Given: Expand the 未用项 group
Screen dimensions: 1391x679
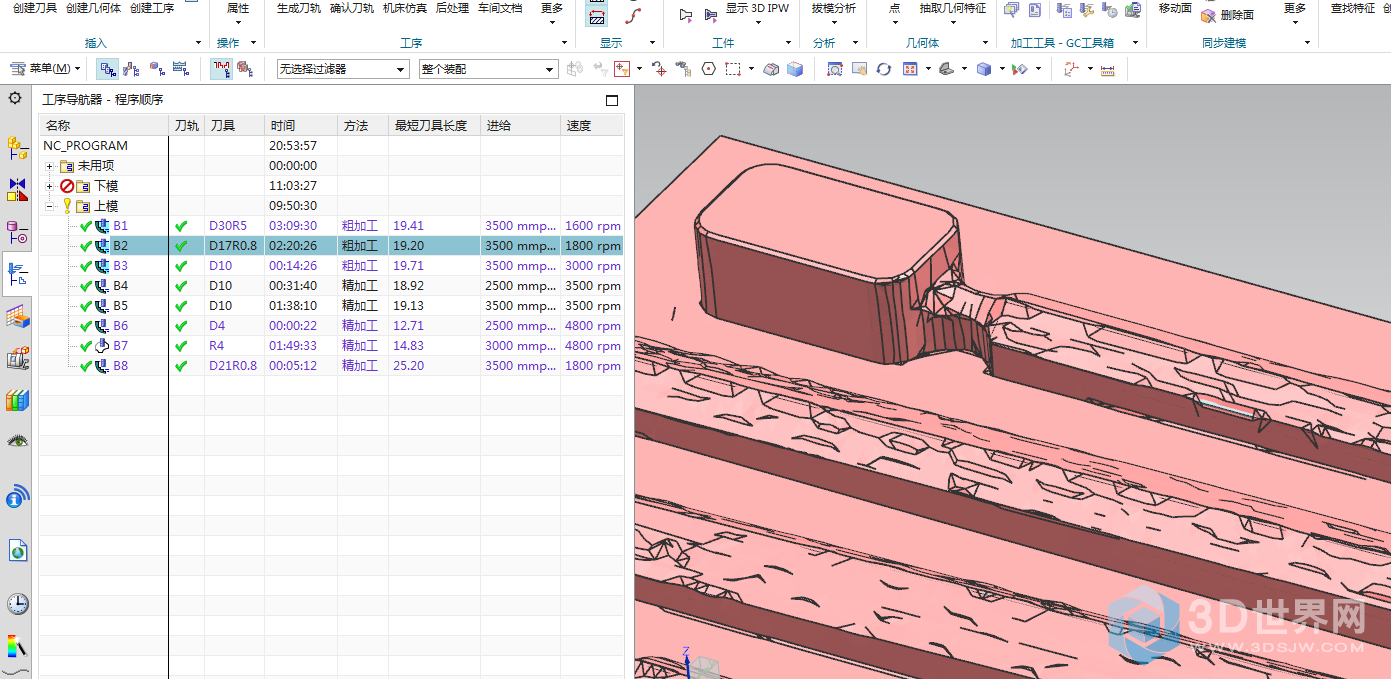Looking at the screenshot, I should (x=50, y=166).
